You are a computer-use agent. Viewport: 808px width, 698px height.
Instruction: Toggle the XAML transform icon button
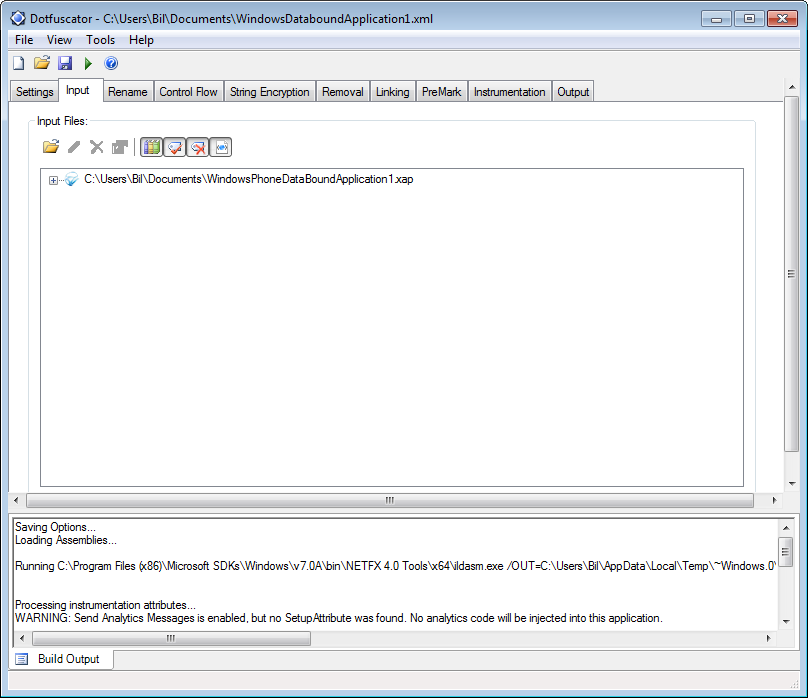[x=221, y=147]
